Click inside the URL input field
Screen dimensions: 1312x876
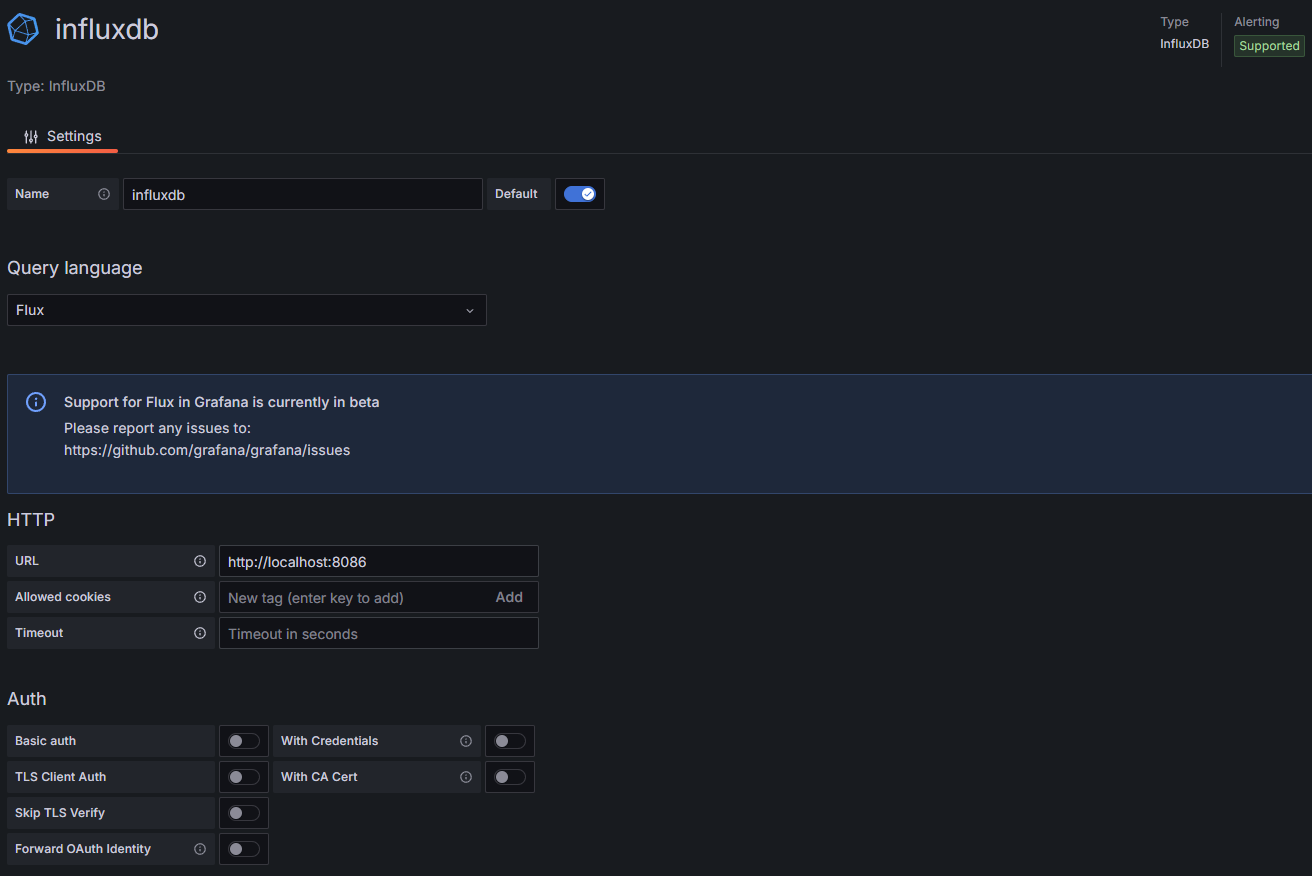[x=378, y=561]
